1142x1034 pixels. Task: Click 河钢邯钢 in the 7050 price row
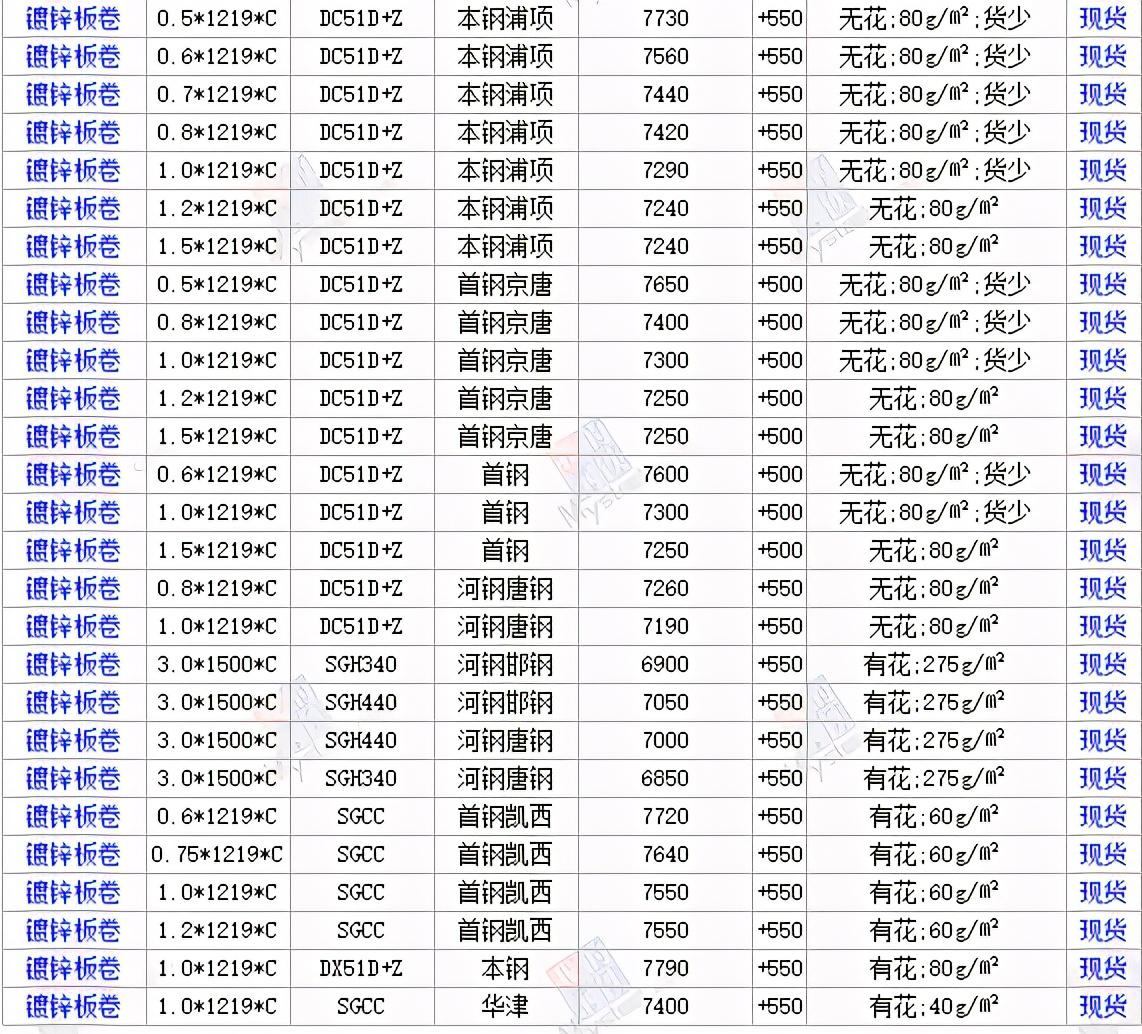point(505,703)
